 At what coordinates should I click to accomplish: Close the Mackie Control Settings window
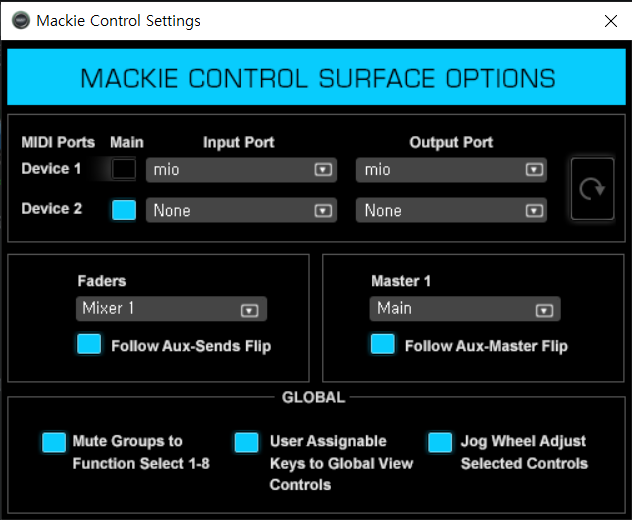click(x=610, y=20)
